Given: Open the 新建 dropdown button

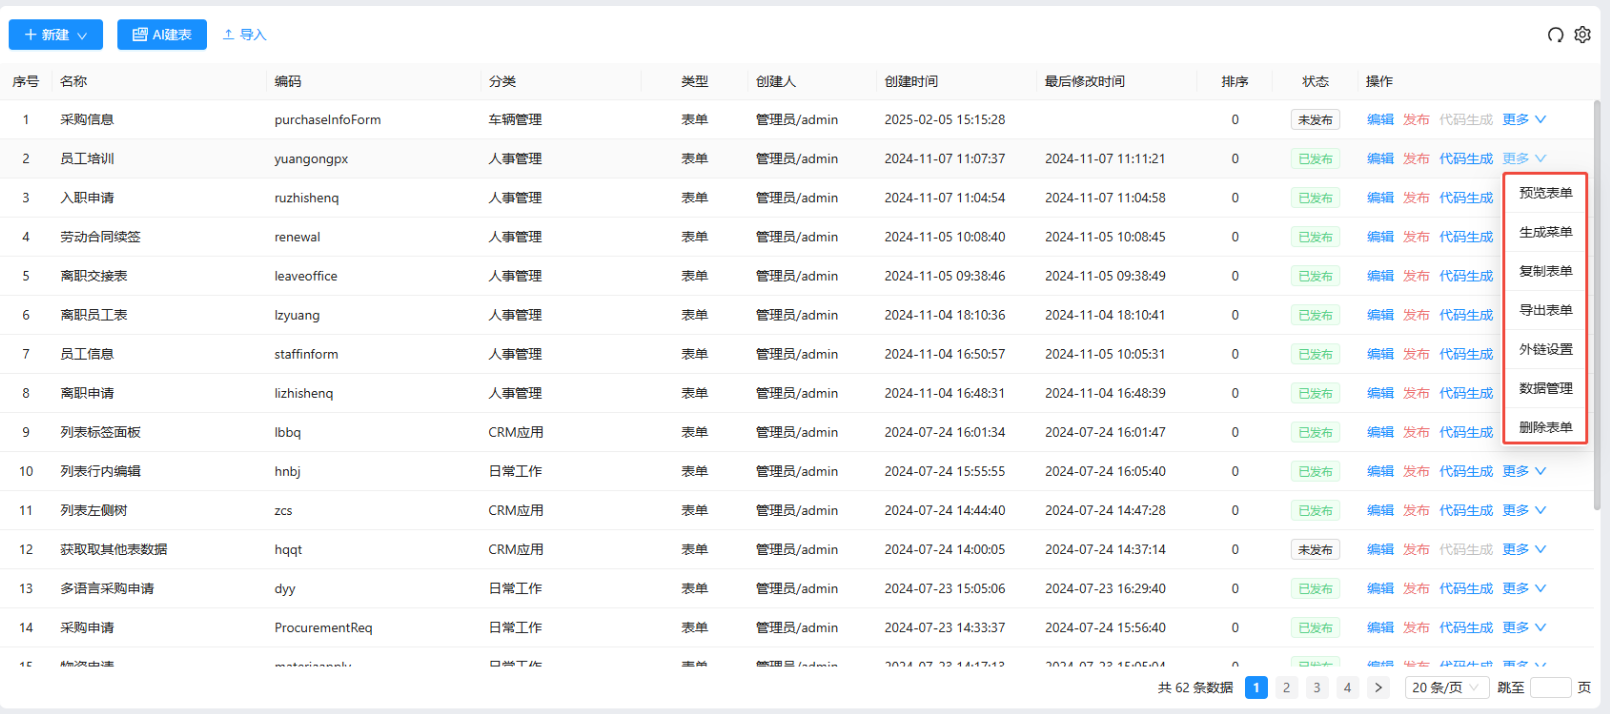Looking at the screenshot, I should point(56,35).
